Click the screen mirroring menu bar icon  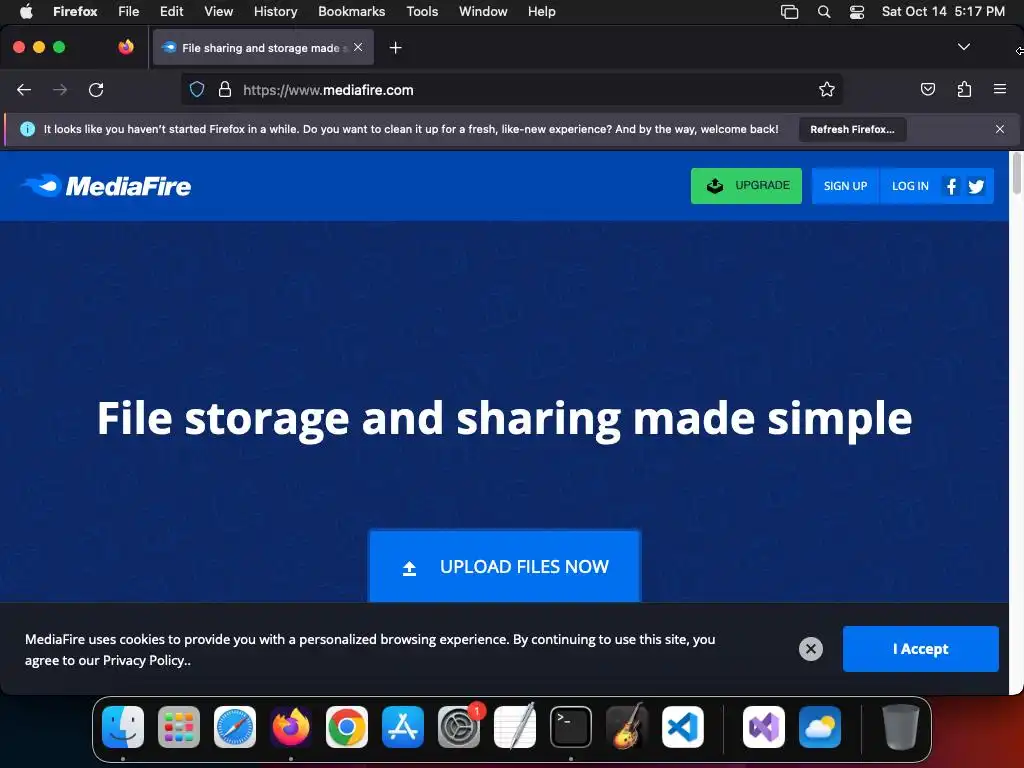789,11
